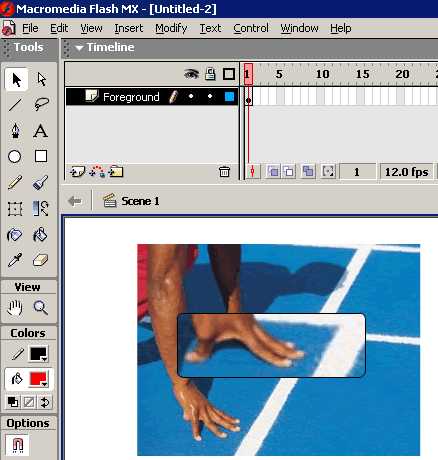Click the No Color button
The width and height of the screenshot is (438, 460).
(29, 402)
